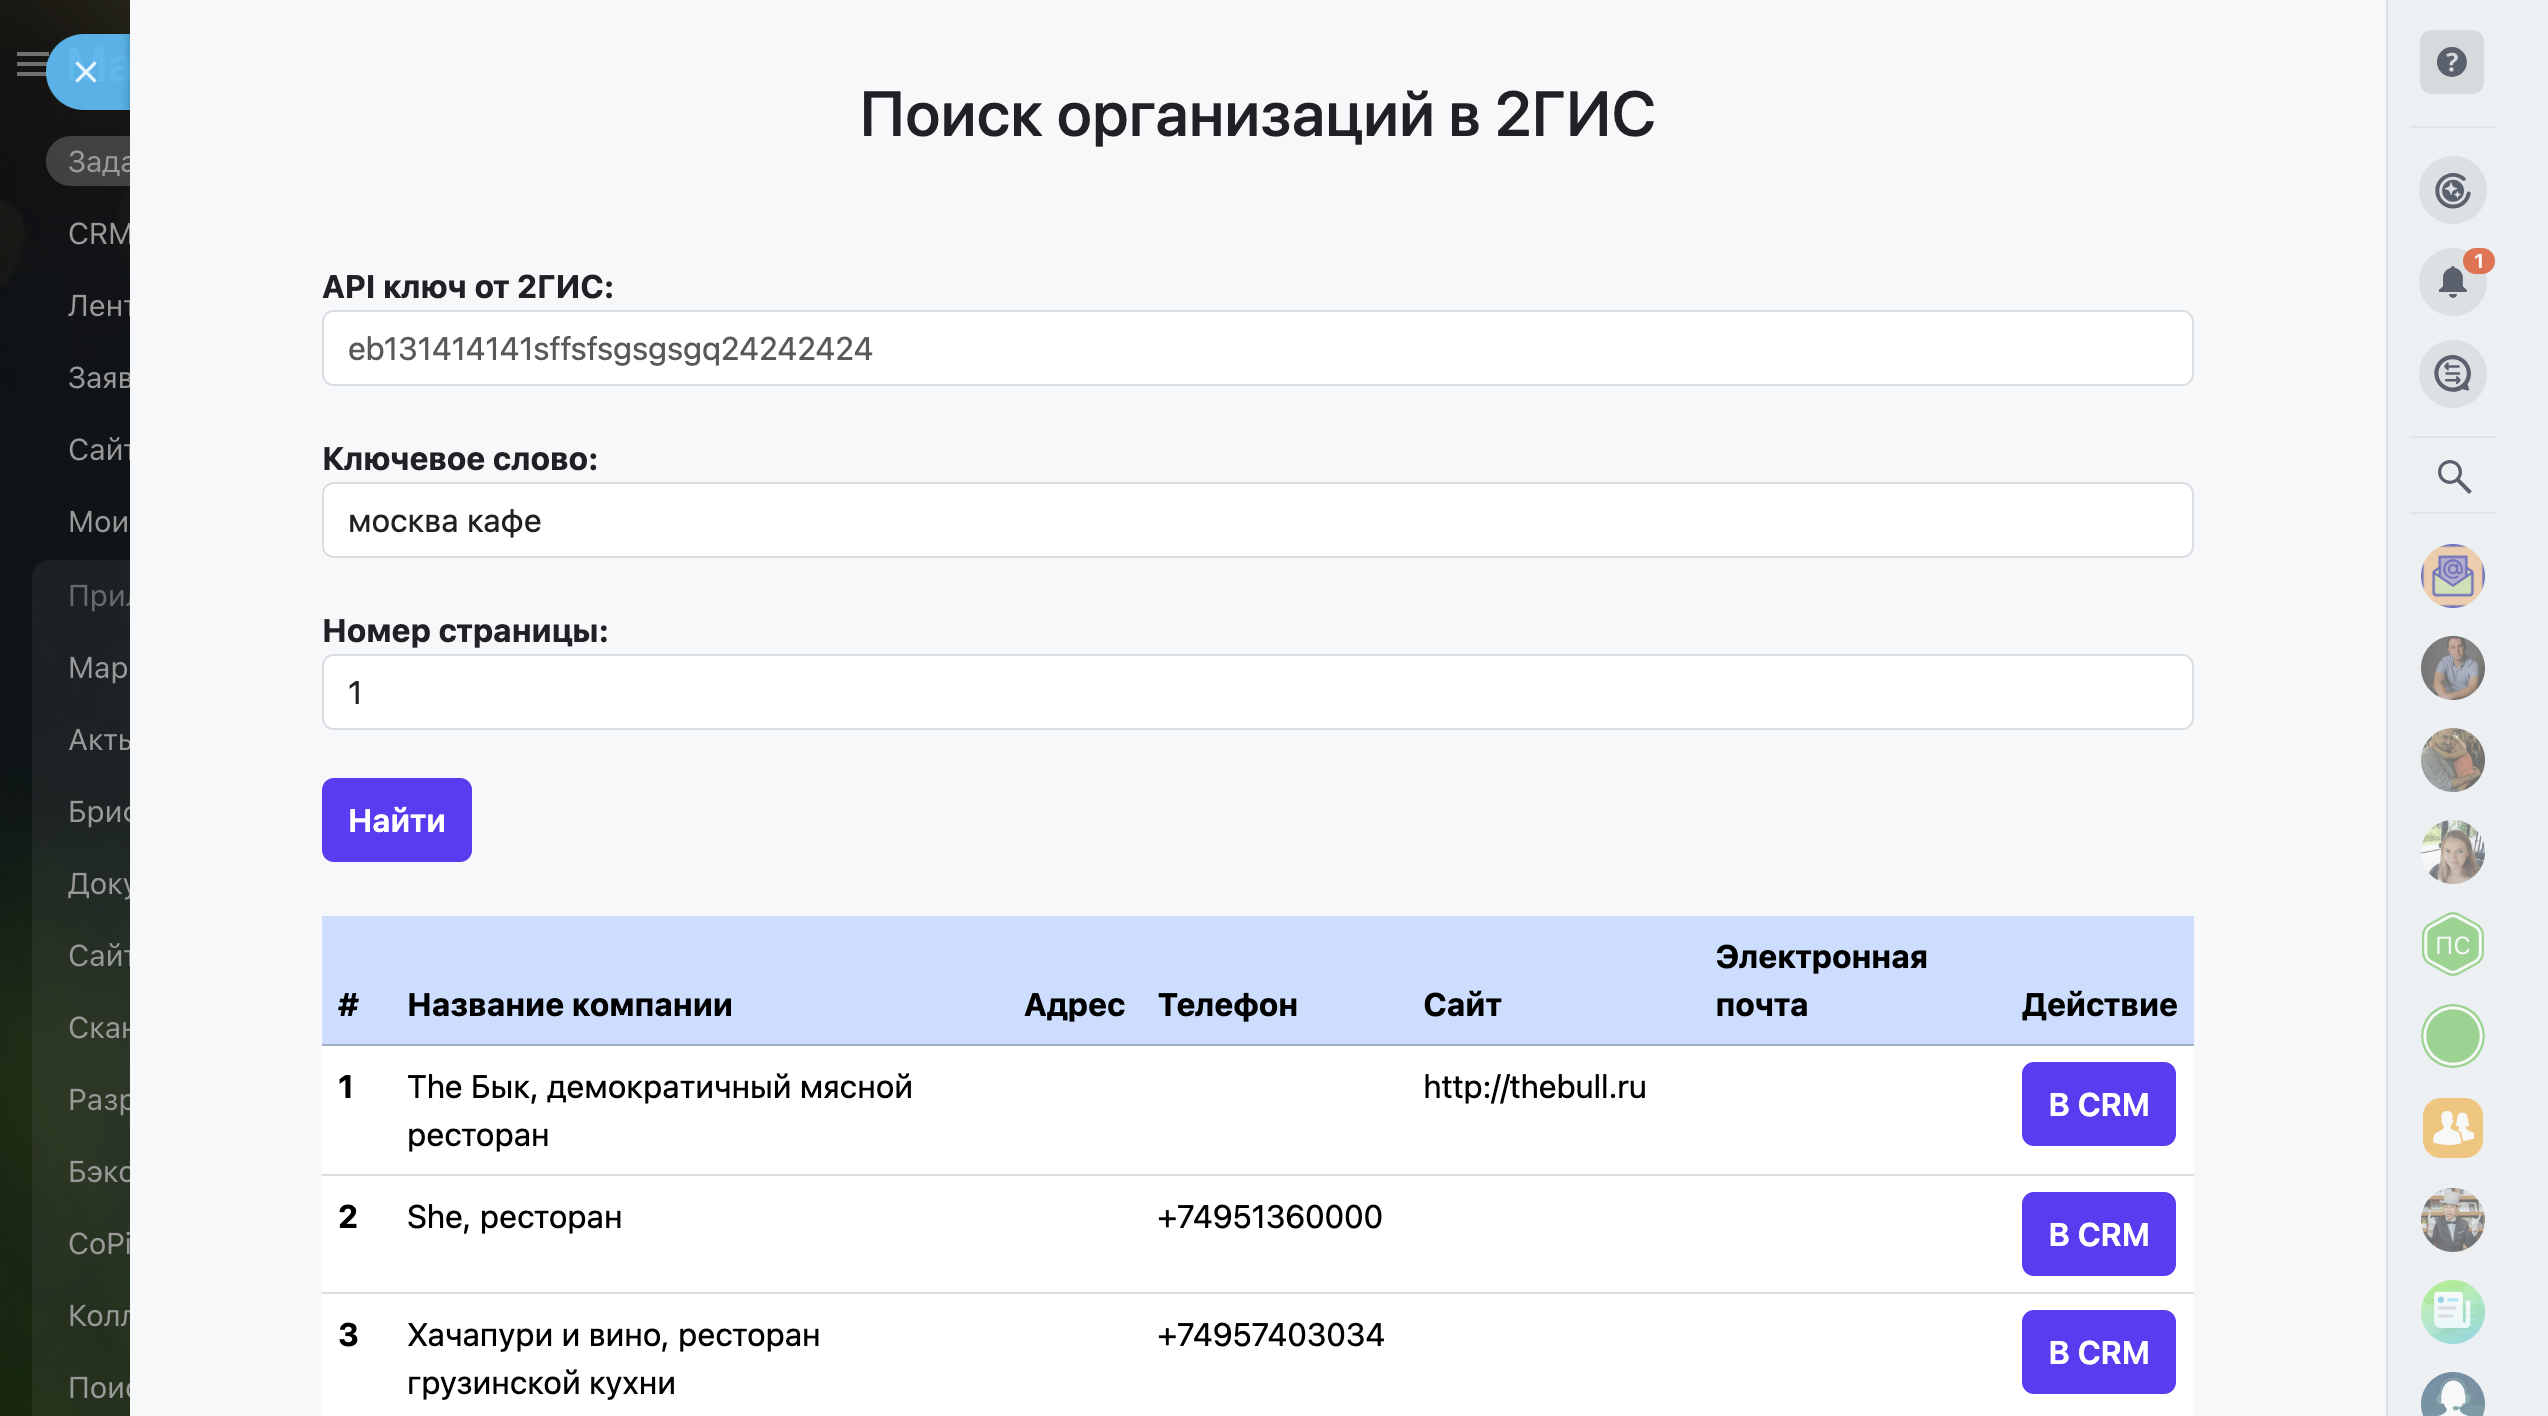
Task: Add She ресторан to CRM
Action: pyautogui.click(x=2098, y=1234)
